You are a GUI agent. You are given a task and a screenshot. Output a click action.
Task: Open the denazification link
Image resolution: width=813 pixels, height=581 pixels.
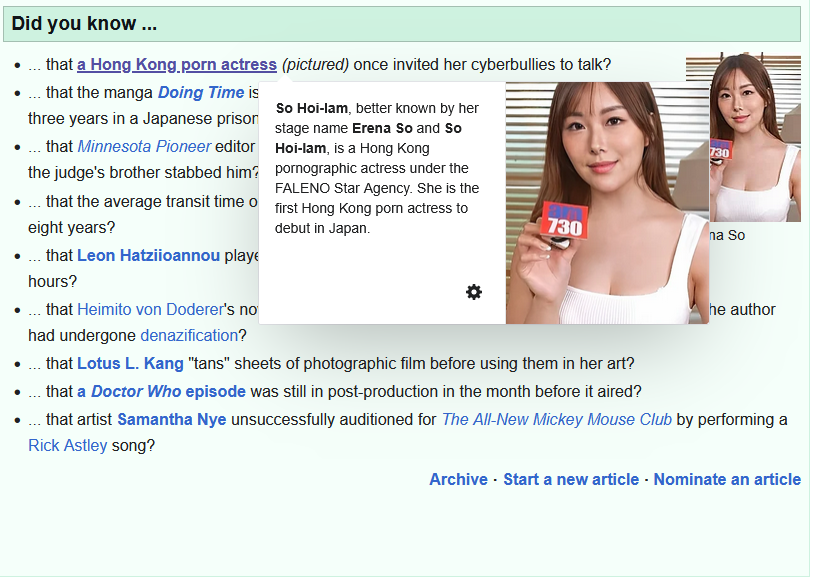189,335
